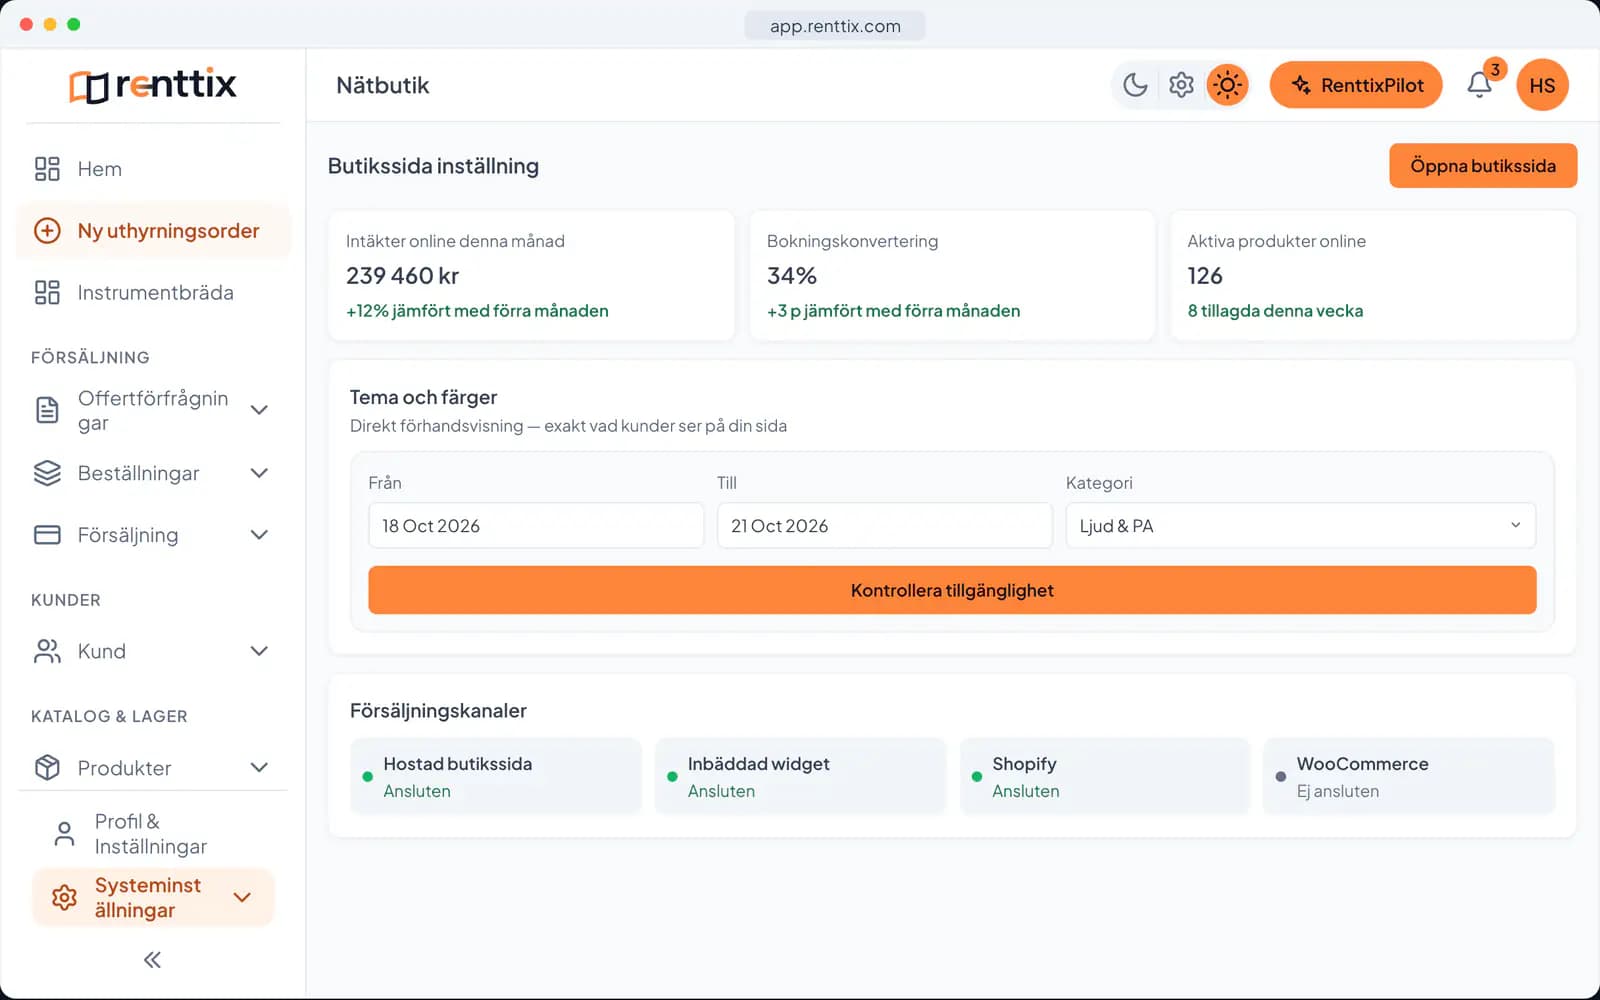Select the Shopify channel card
The width and height of the screenshot is (1600, 1000).
[1105, 777]
